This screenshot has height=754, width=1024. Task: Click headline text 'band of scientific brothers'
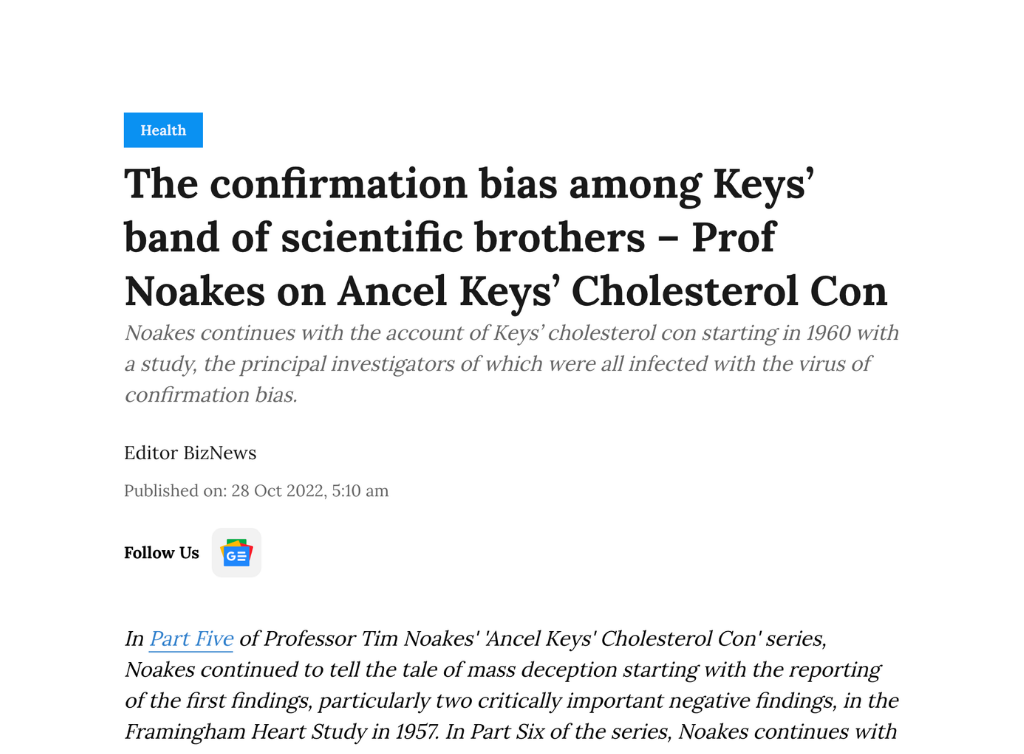384,238
